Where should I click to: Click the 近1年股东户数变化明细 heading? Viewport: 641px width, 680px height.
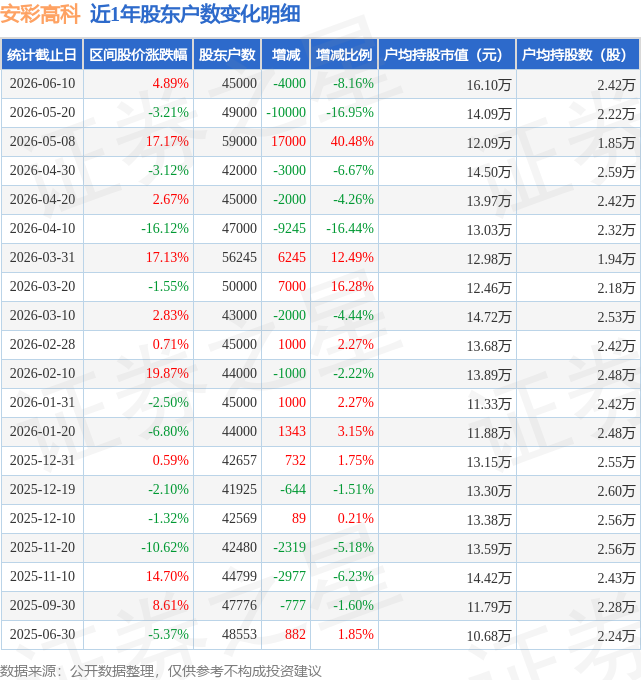pyautogui.click(x=195, y=14)
